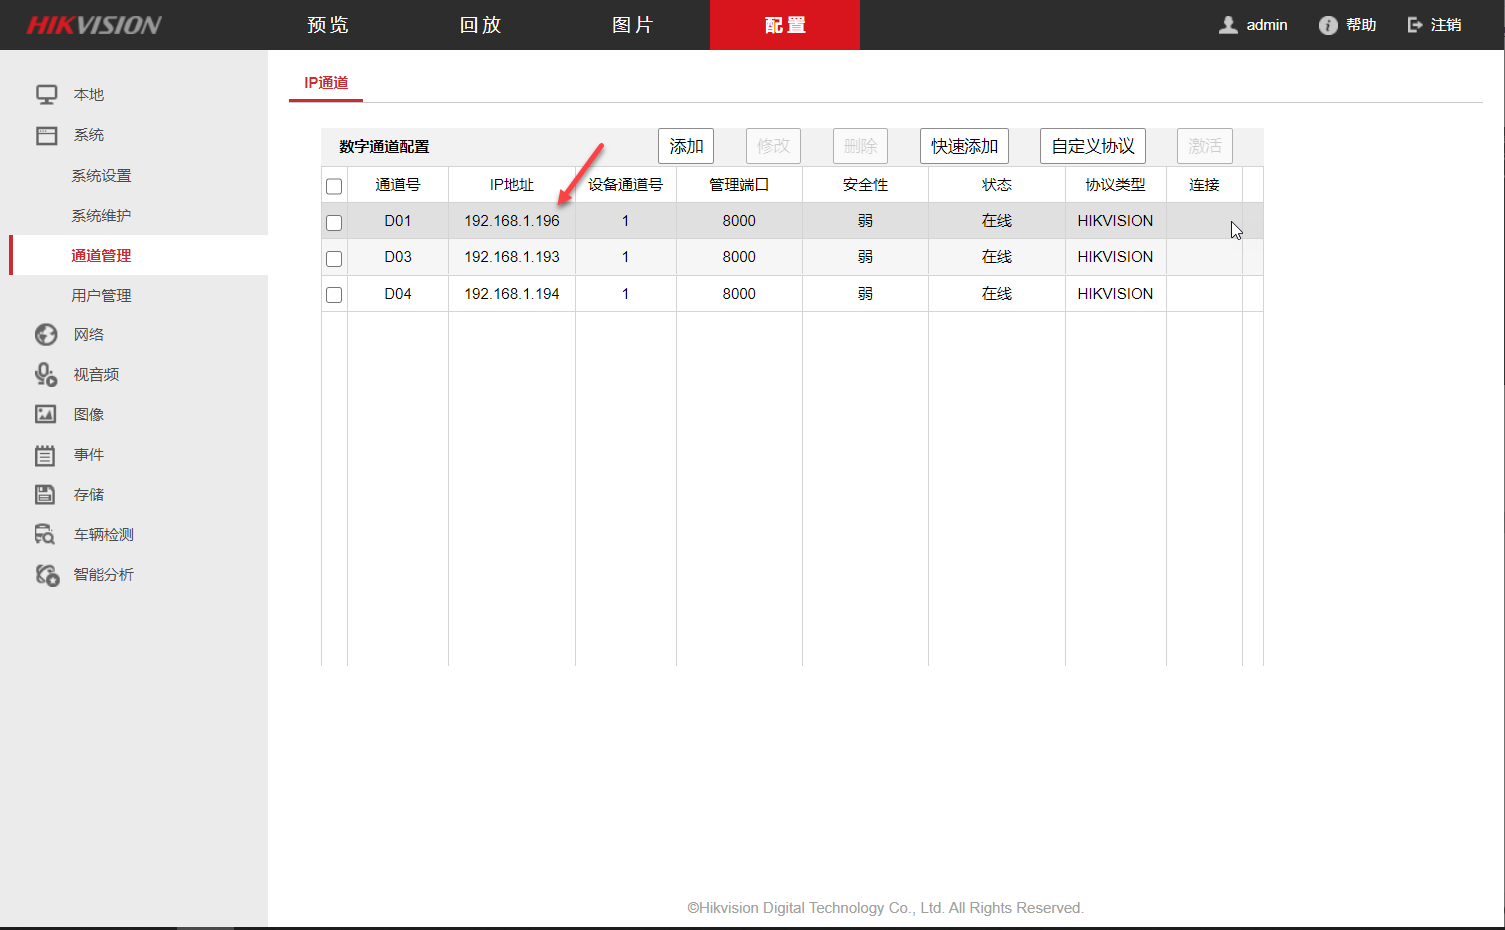Click the 视音频 microphone icon
This screenshot has width=1505, height=930.
click(46, 374)
